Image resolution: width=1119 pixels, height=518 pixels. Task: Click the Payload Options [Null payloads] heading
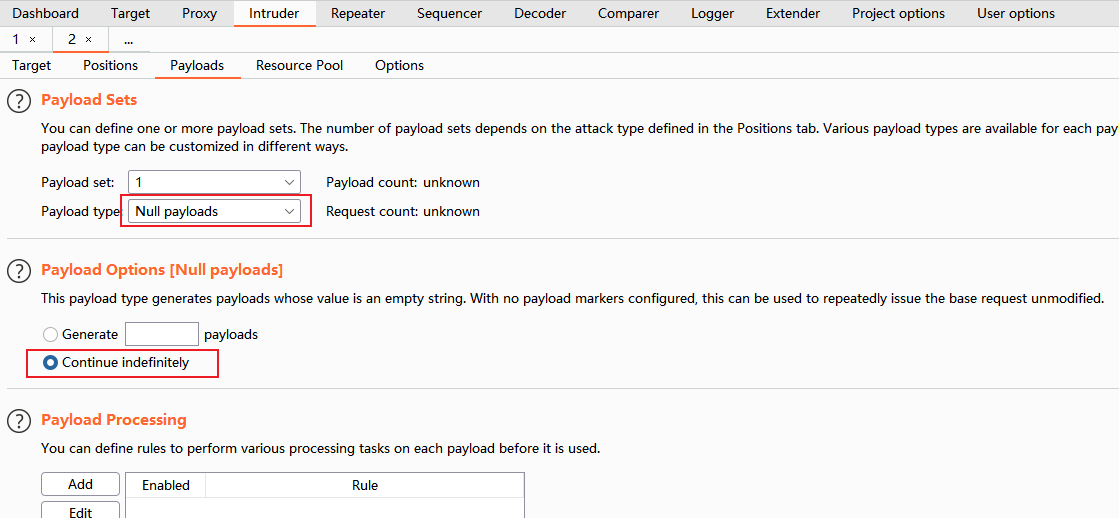click(x=162, y=270)
